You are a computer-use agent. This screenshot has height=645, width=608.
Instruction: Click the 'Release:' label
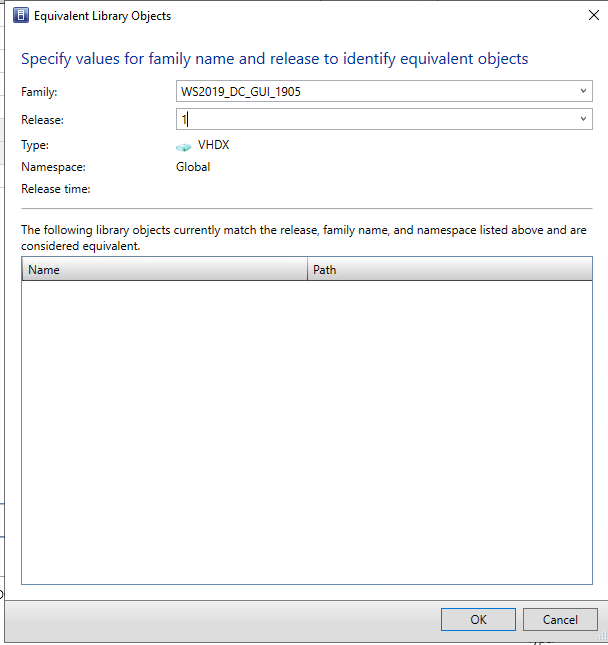click(42, 120)
